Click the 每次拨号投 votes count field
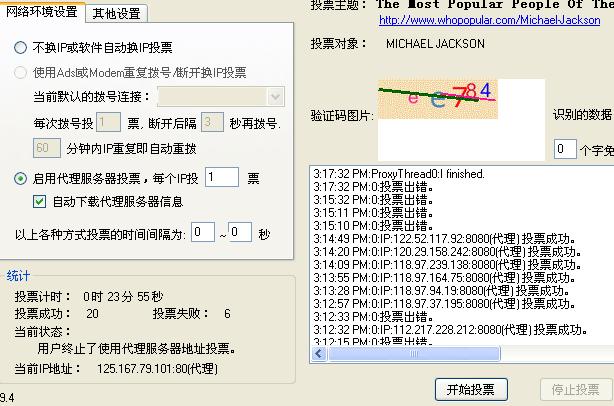The image size is (614, 406). coord(108,123)
